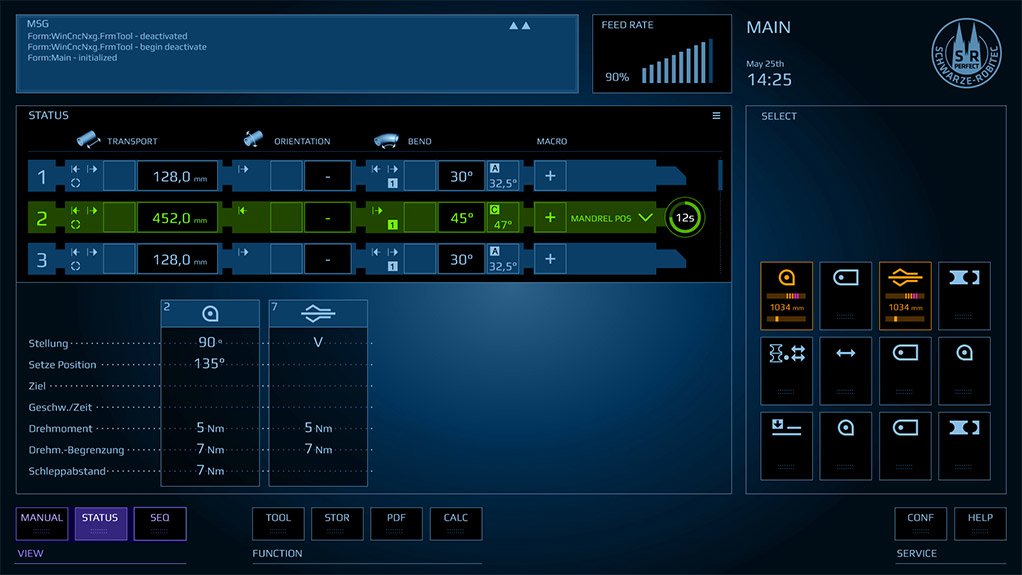Edit row 2 transport value 452,0 mm
Image resolution: width=1022 pixels, height=575 pixels.
point(177,218)
